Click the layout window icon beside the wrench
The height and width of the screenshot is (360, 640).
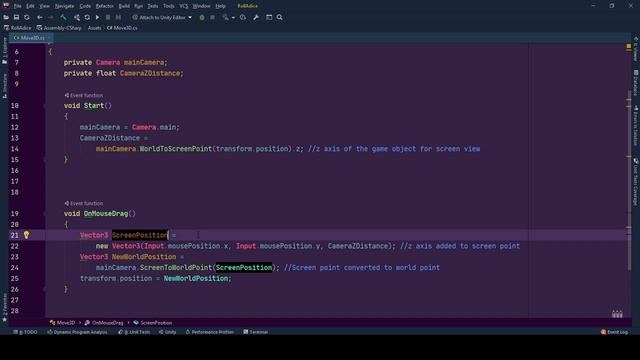269,18
